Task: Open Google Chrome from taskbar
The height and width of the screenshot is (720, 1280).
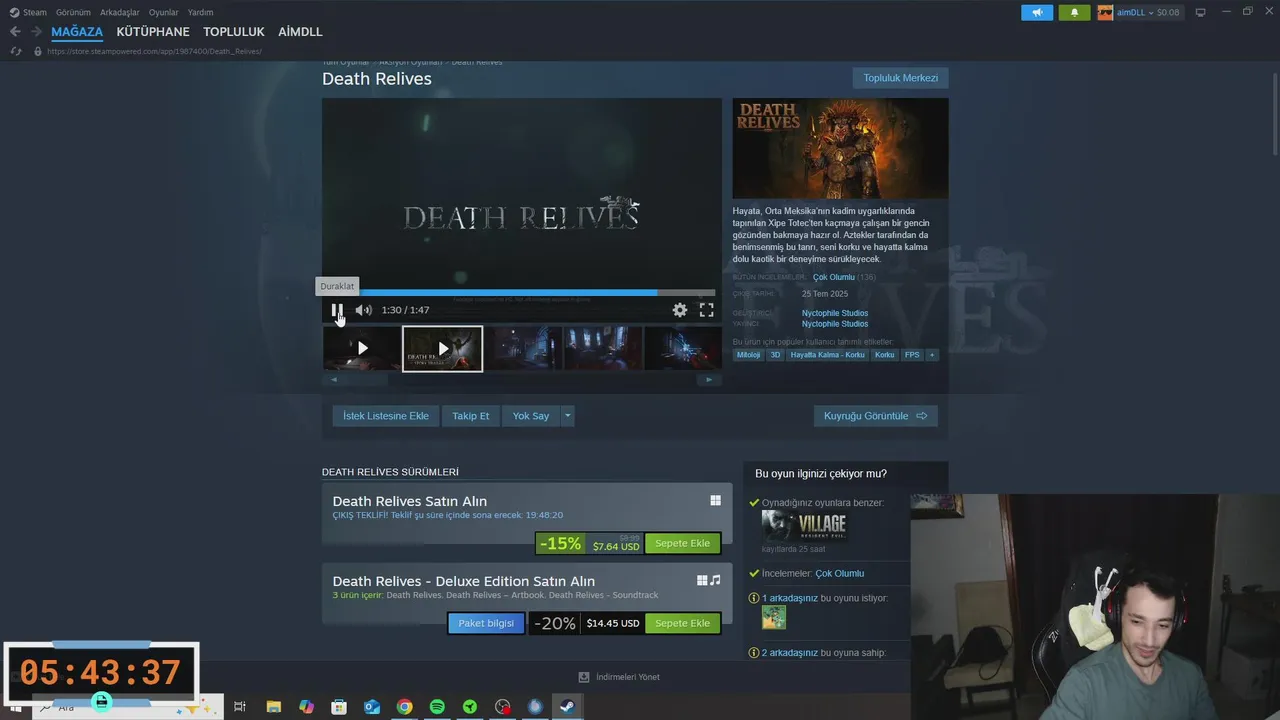Action: pyautogui.click(x=404, y=707)
